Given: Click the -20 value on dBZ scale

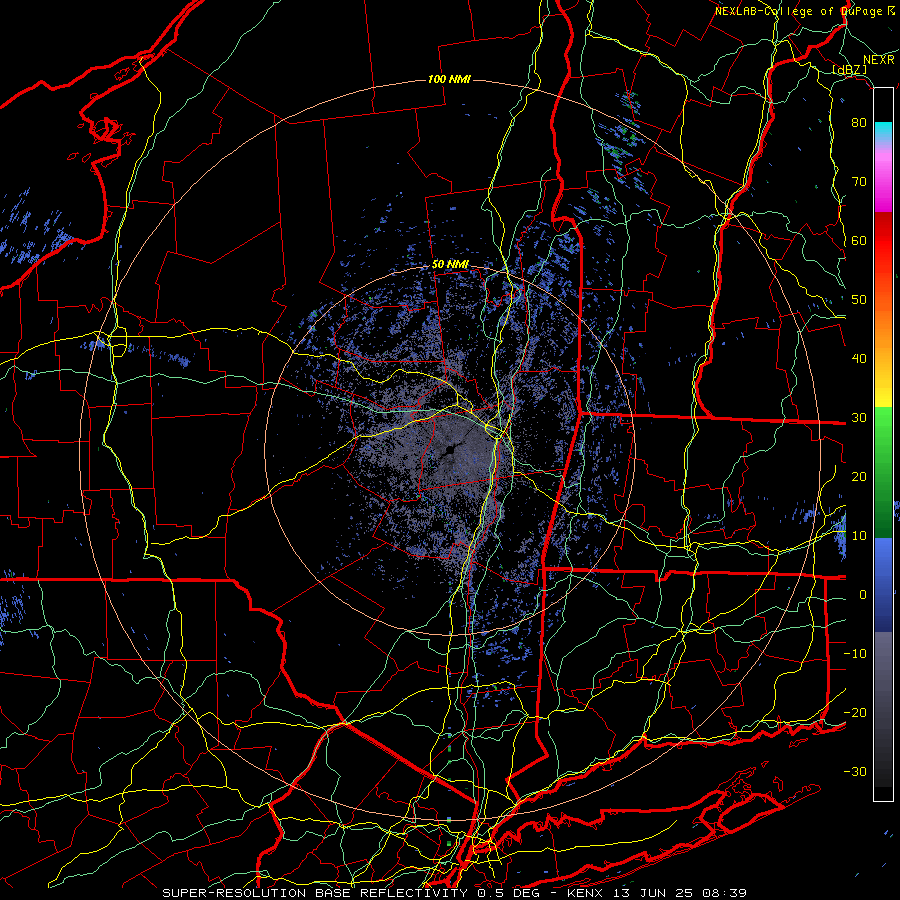Looking at the screenshot, I should tap(855, 713).
